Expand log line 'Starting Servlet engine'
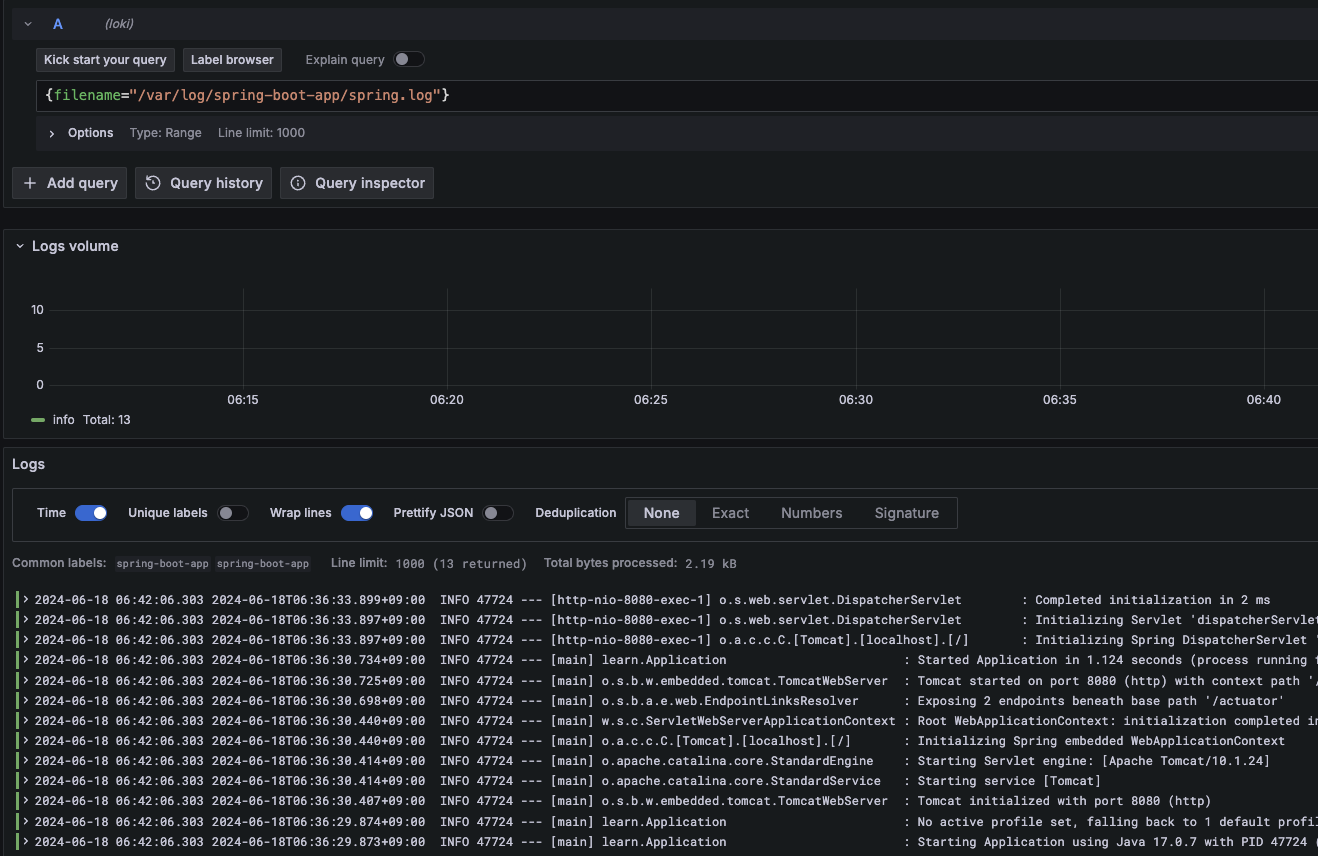Viewport: 1318px width, 856px height. click(x=26, y=761)
